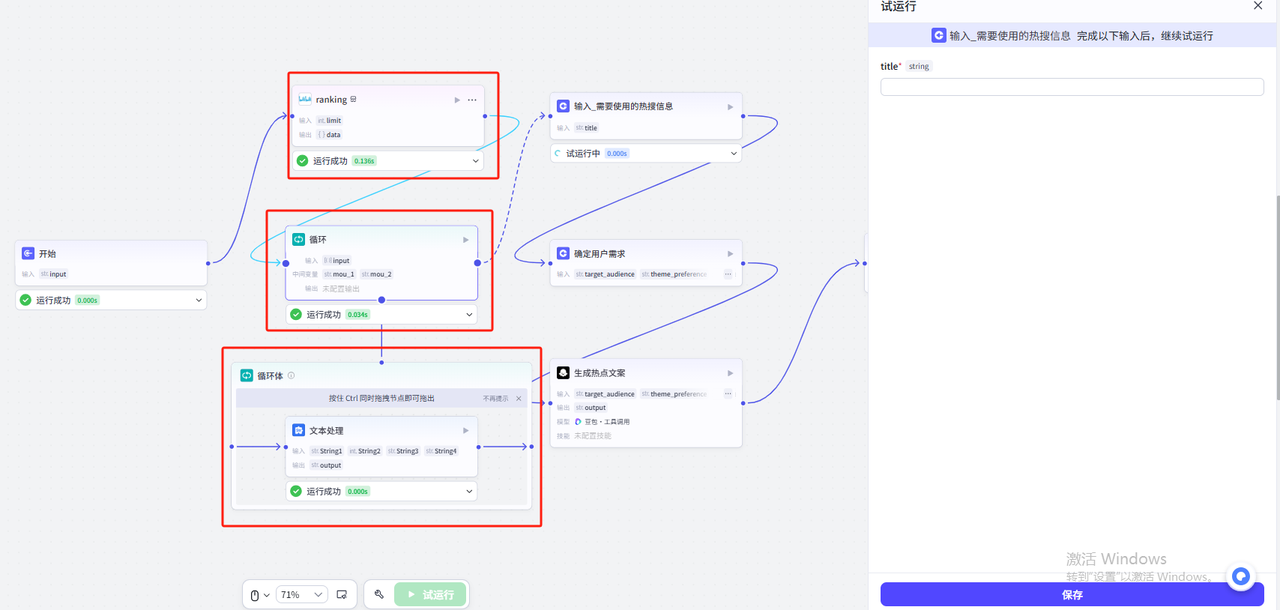Click the 试运行 button in bottom toolbar
This screenshot has height=610, width=1280.
[431, 595]
